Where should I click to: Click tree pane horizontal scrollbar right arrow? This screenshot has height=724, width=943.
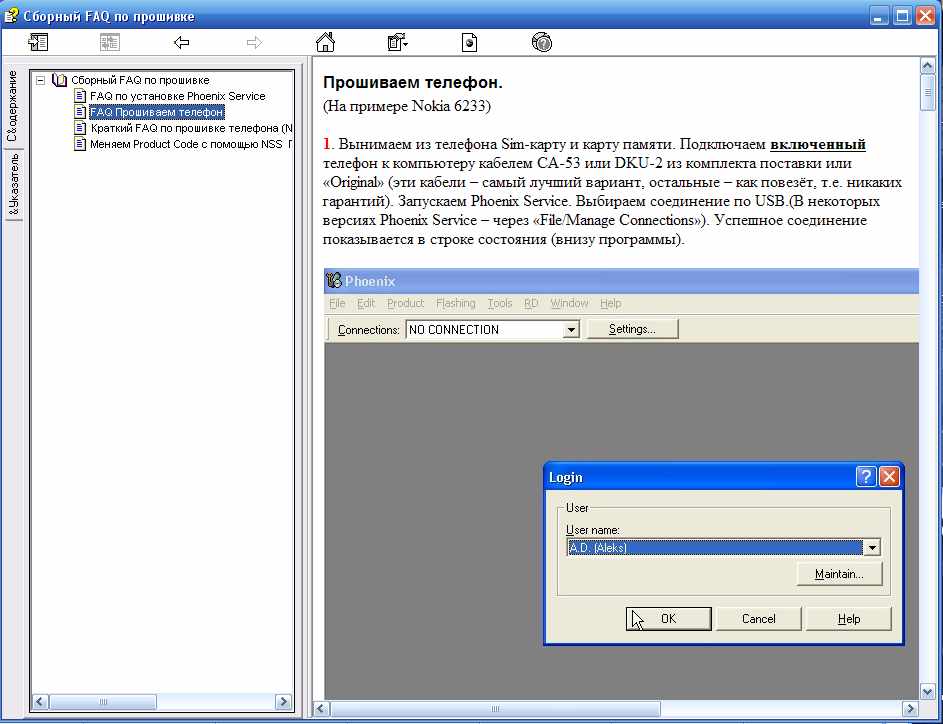(283, 701)
